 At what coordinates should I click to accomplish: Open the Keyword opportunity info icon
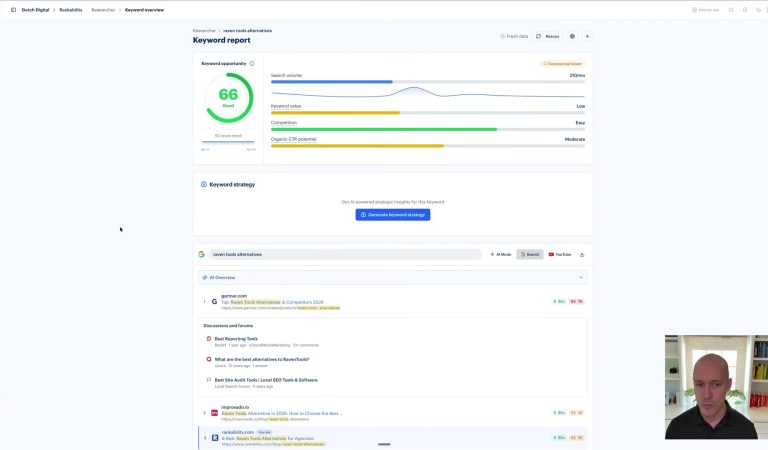(x=252, y=64)
